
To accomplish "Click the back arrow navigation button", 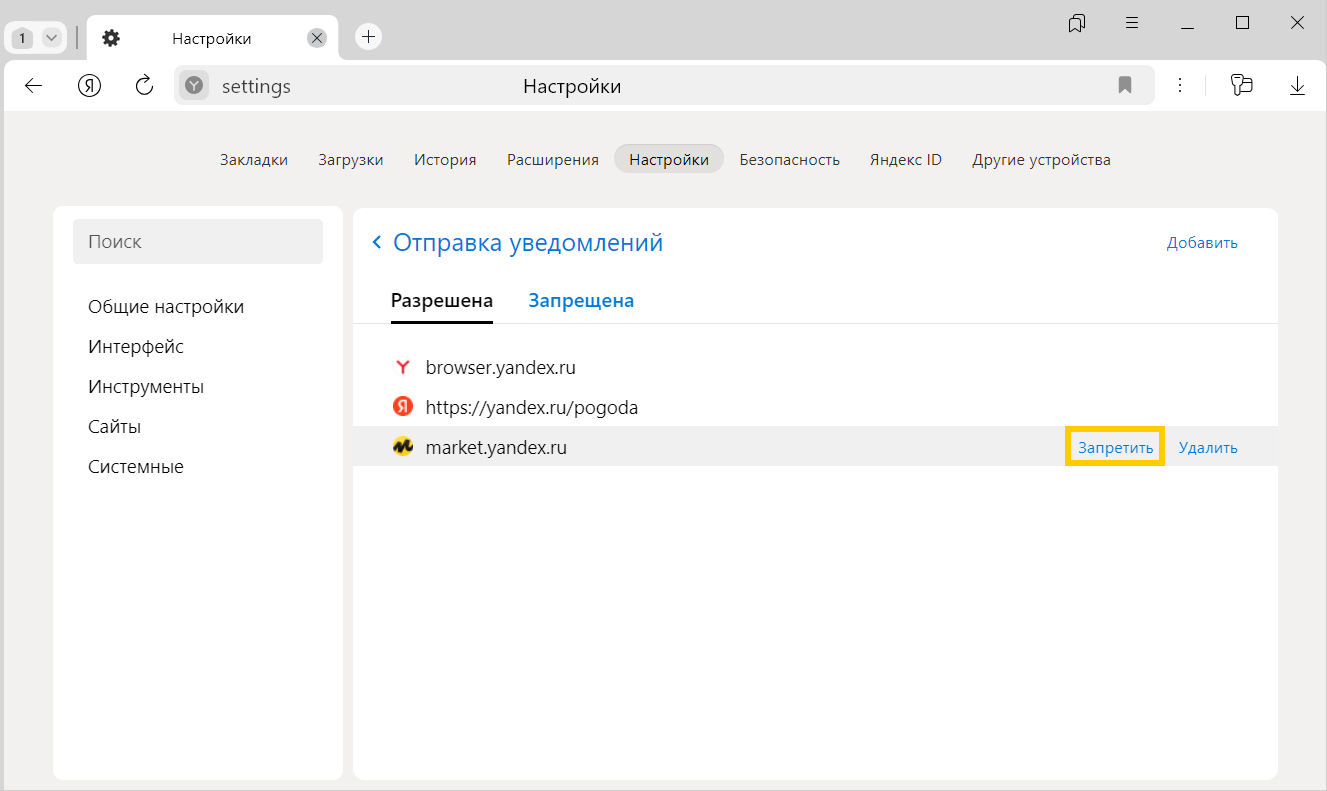I will pos(33,86).
